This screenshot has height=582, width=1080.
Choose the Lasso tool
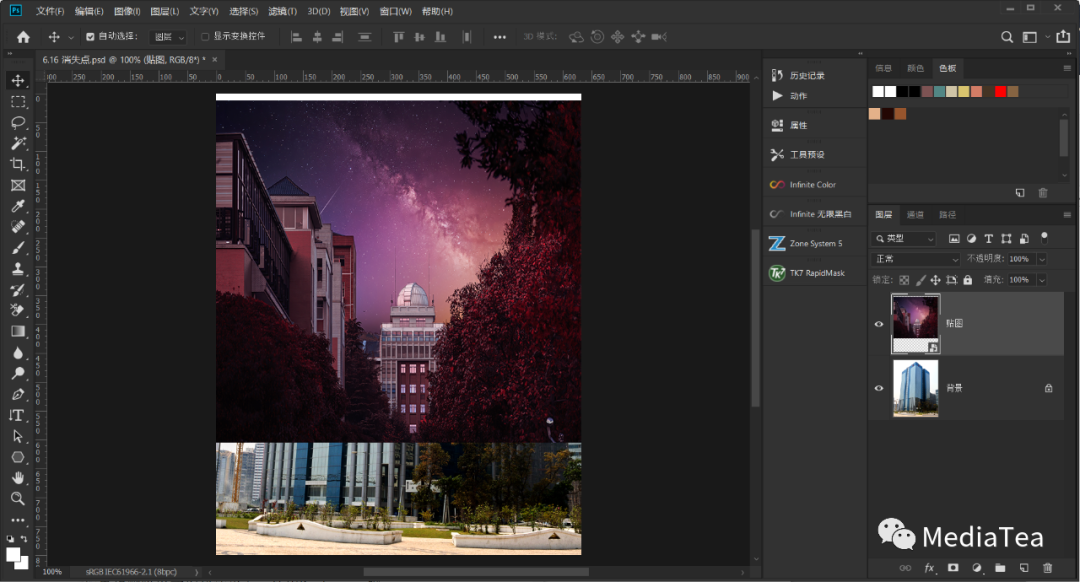coord(18,123)
